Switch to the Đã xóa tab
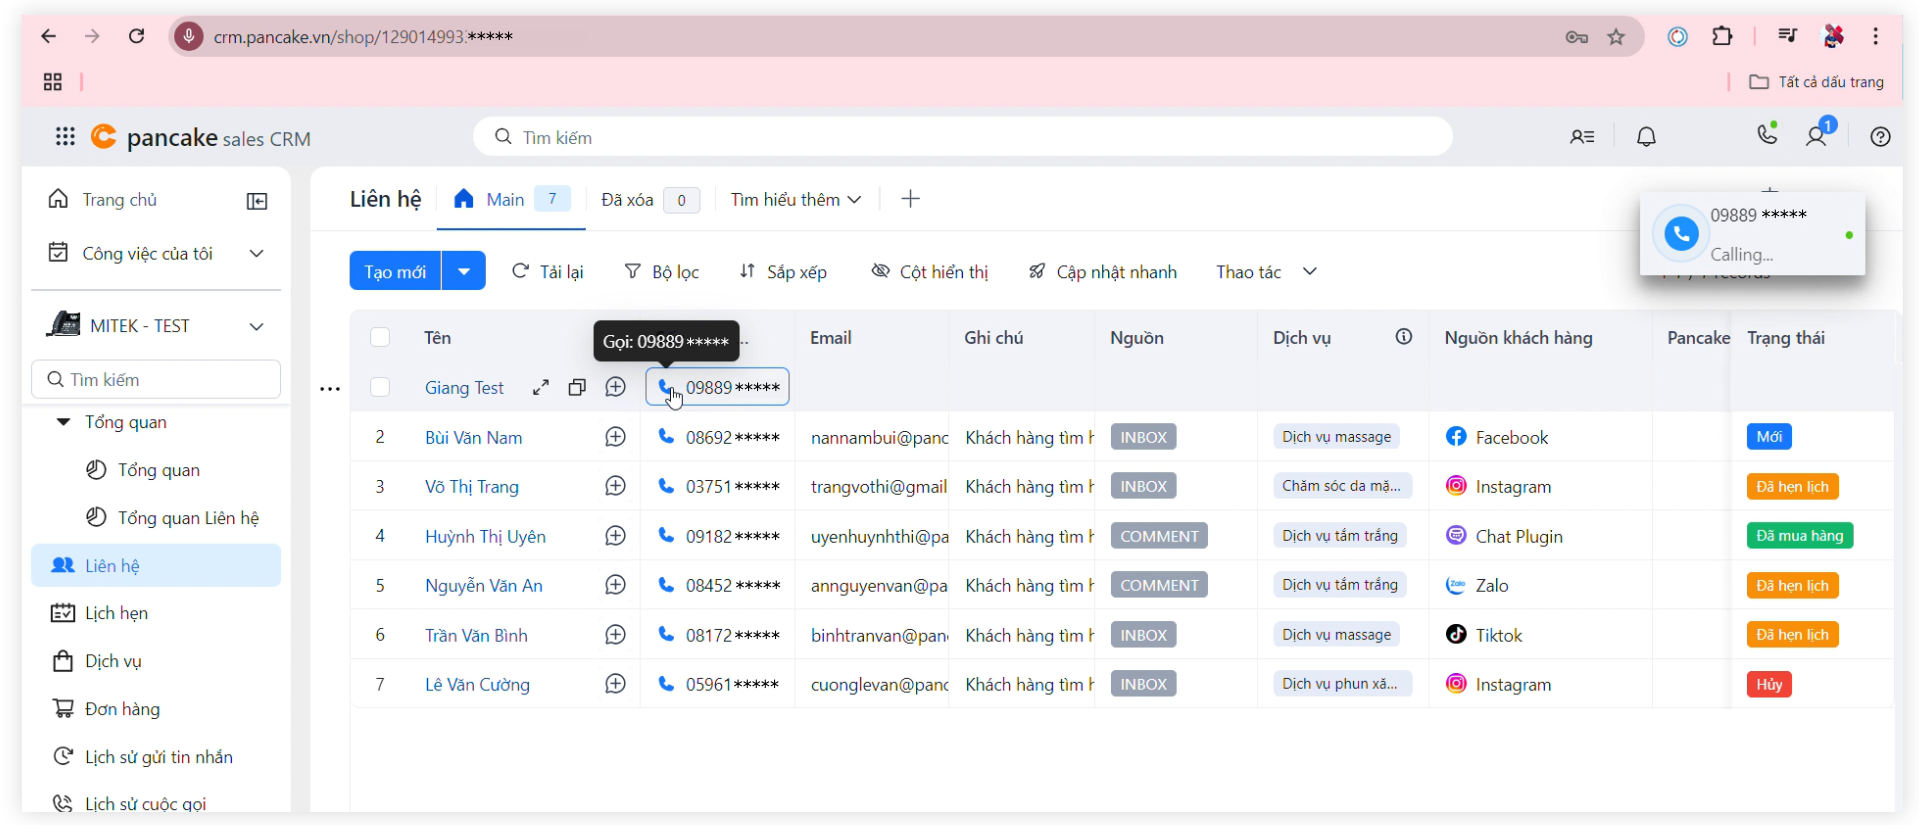 click(x=627, y=200)
